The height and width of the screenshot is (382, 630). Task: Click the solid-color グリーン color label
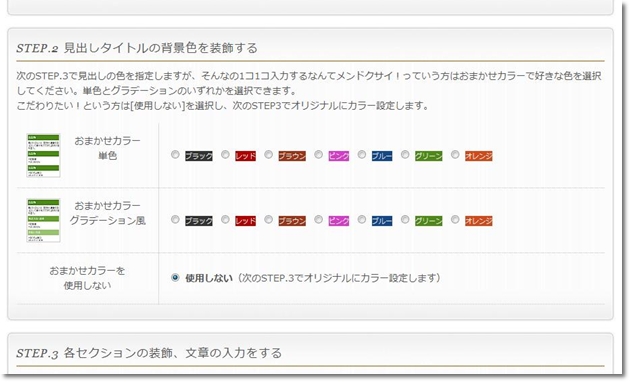click(x=429, y=156)
